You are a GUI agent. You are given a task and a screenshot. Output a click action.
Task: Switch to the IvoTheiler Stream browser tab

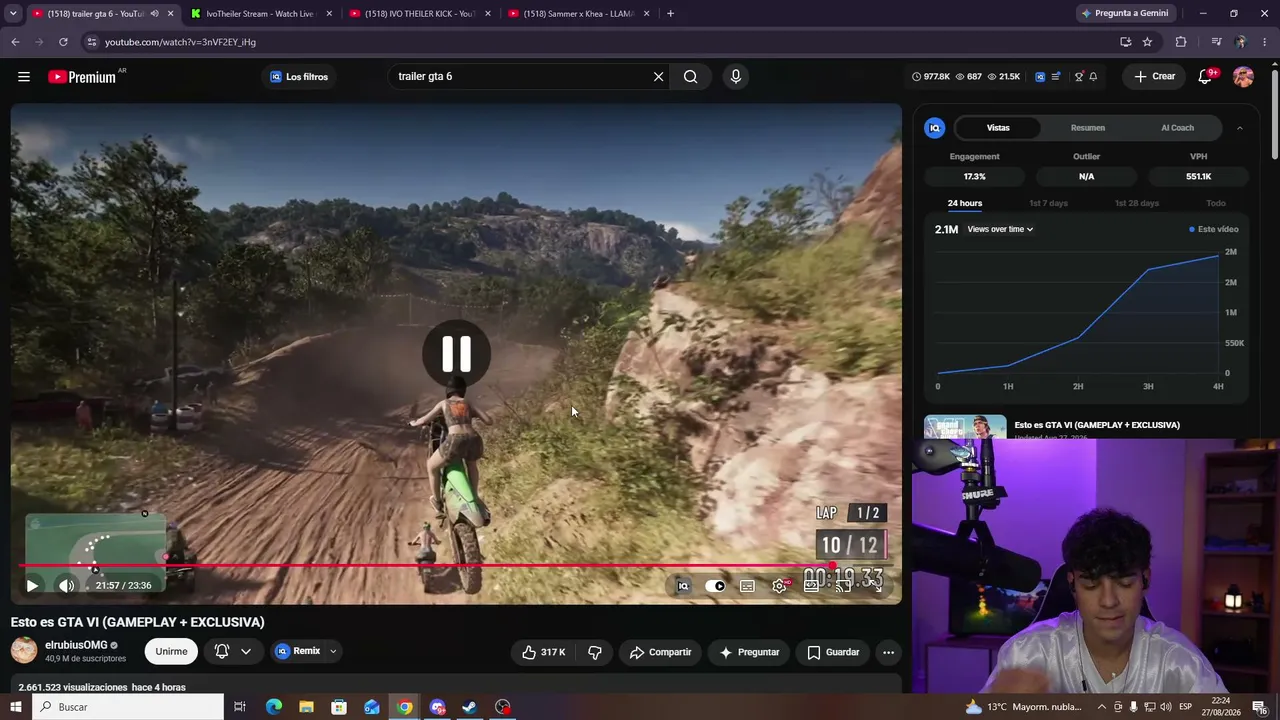(262, 14)
